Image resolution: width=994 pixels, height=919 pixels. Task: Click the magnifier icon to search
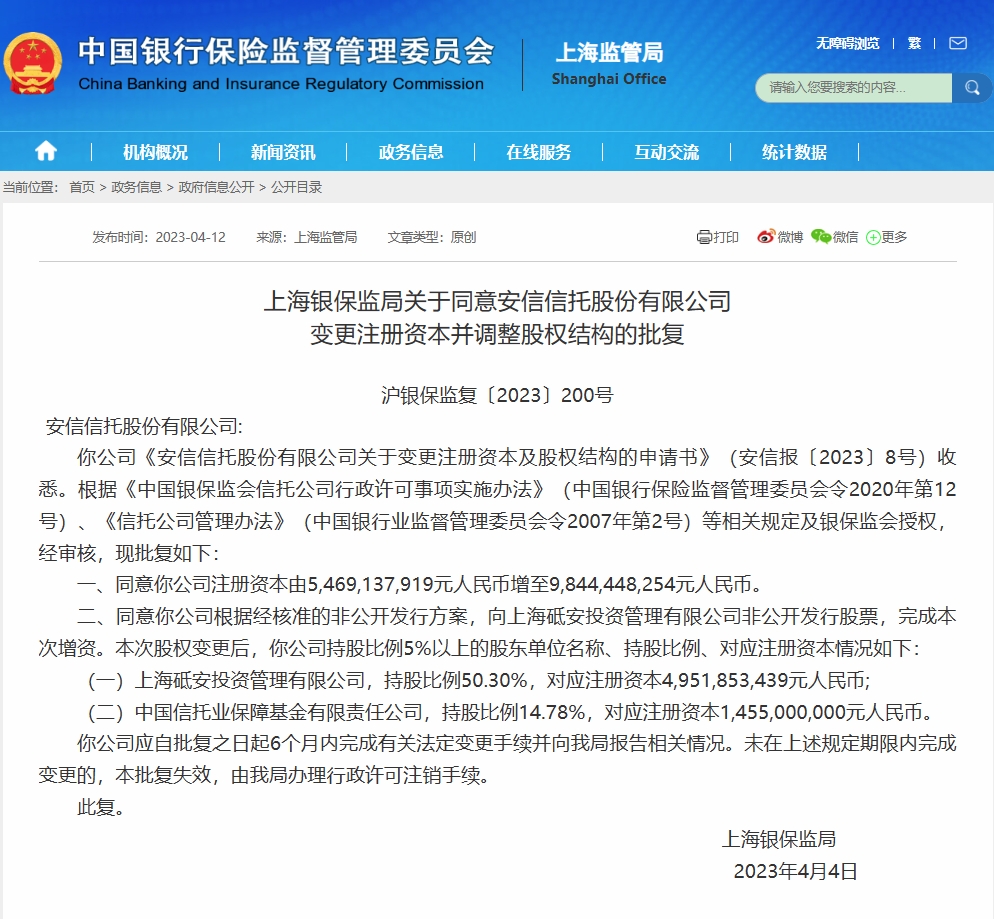tap(971, 88)
